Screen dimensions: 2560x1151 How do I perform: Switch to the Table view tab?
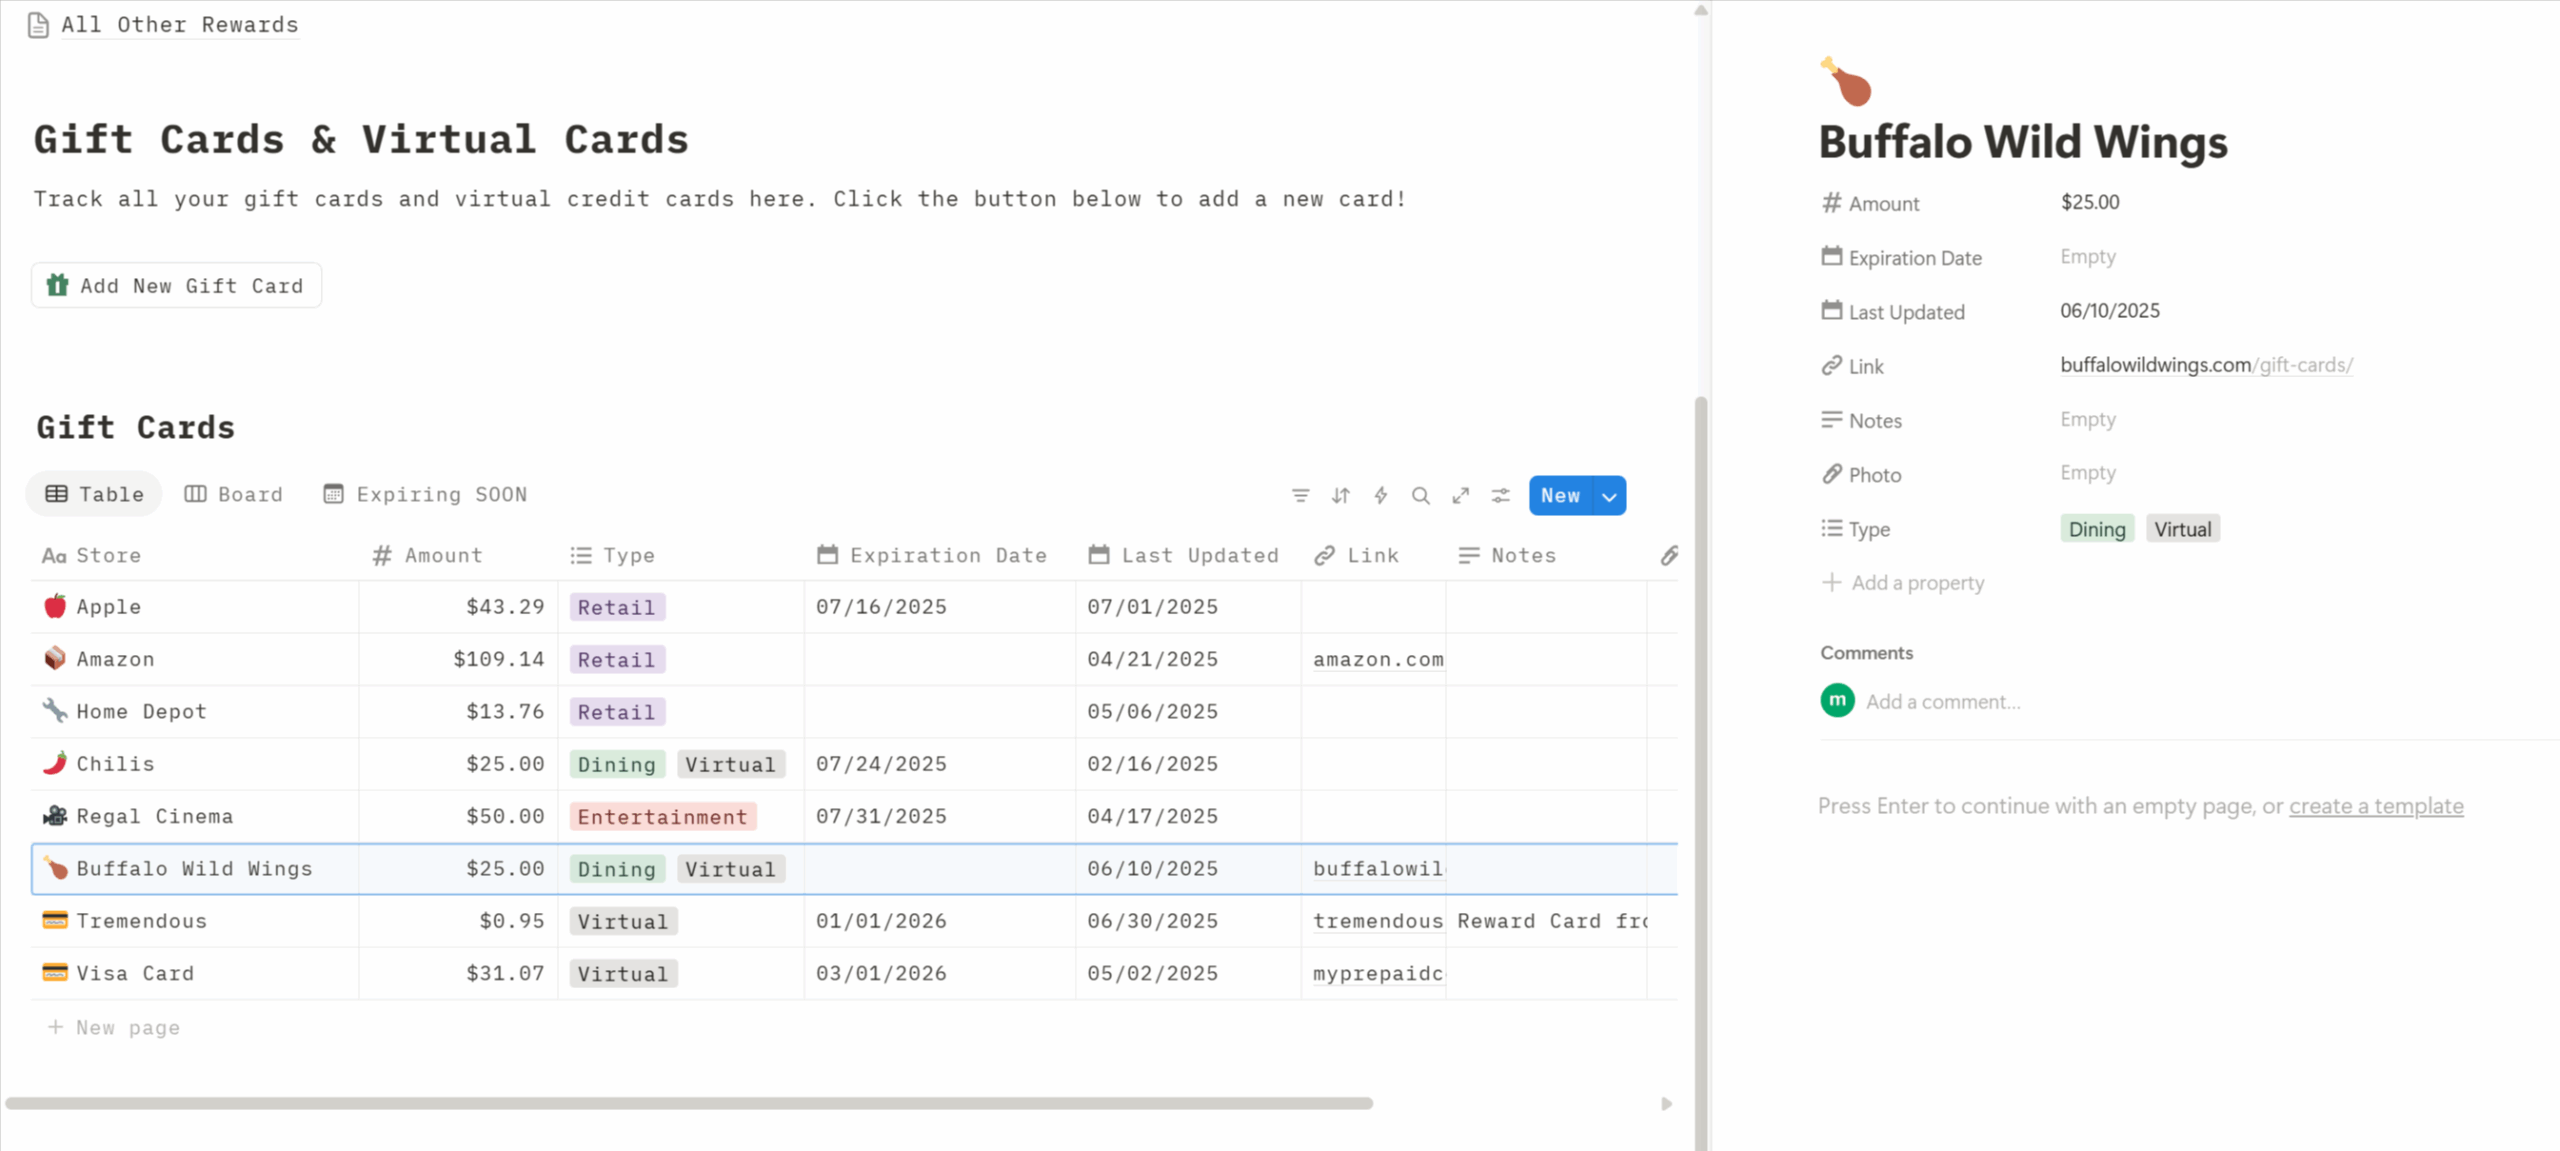pyautogui.click(x=94, y=494)
